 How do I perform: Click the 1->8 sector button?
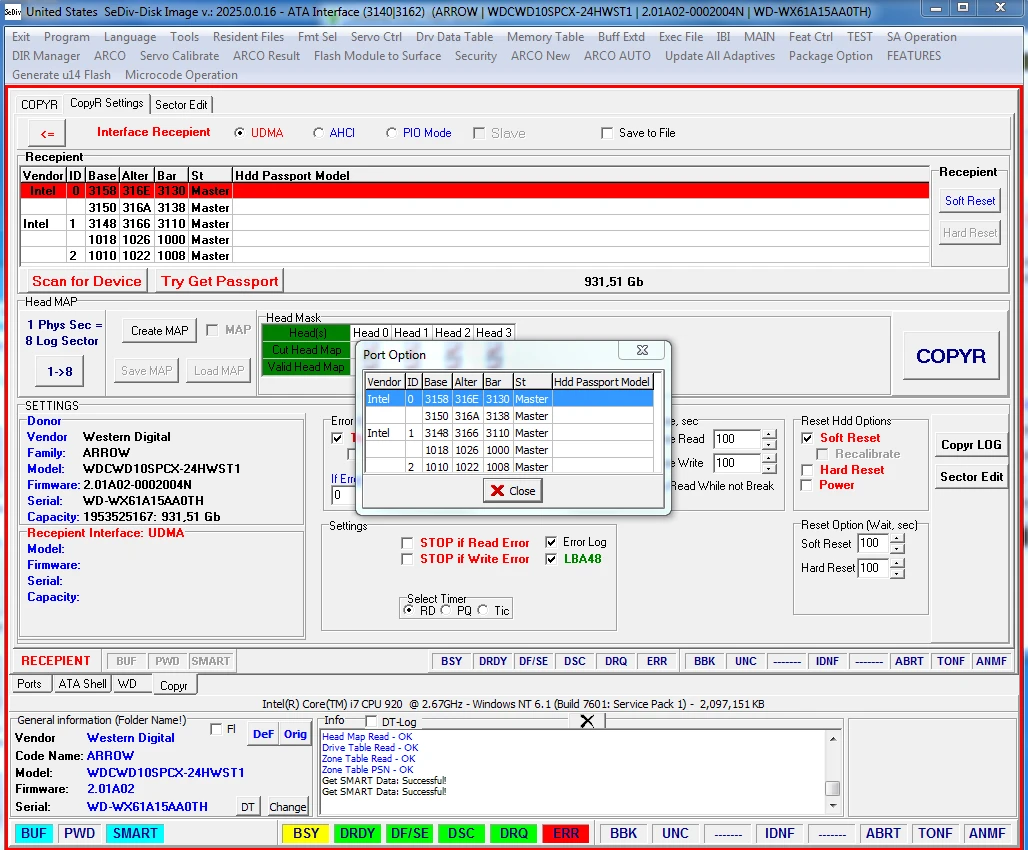(x=60, y=371)
